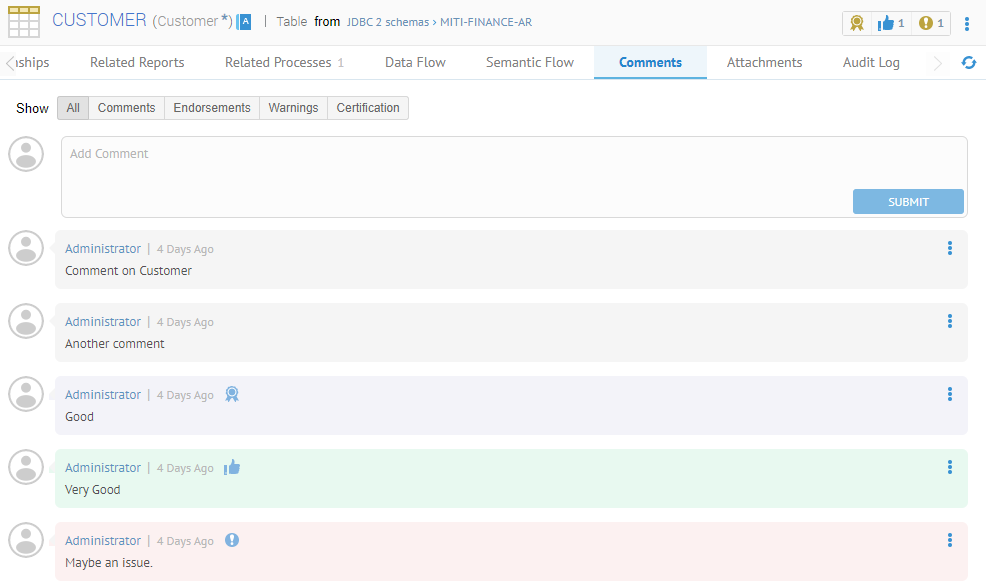Viewport: 986px width, 584px height.
Task: Show only Endorsements in the filter
Action: coord(212,108)
